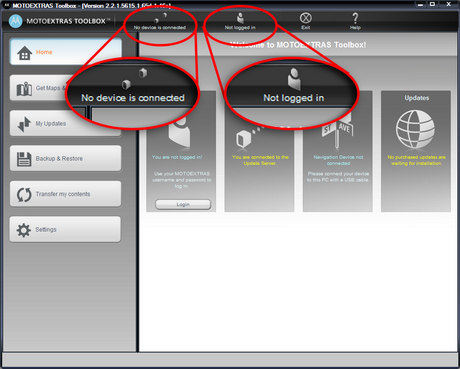
Task: Click 'Please connect your device' instruction text
Action: click(x=338, y=177)
